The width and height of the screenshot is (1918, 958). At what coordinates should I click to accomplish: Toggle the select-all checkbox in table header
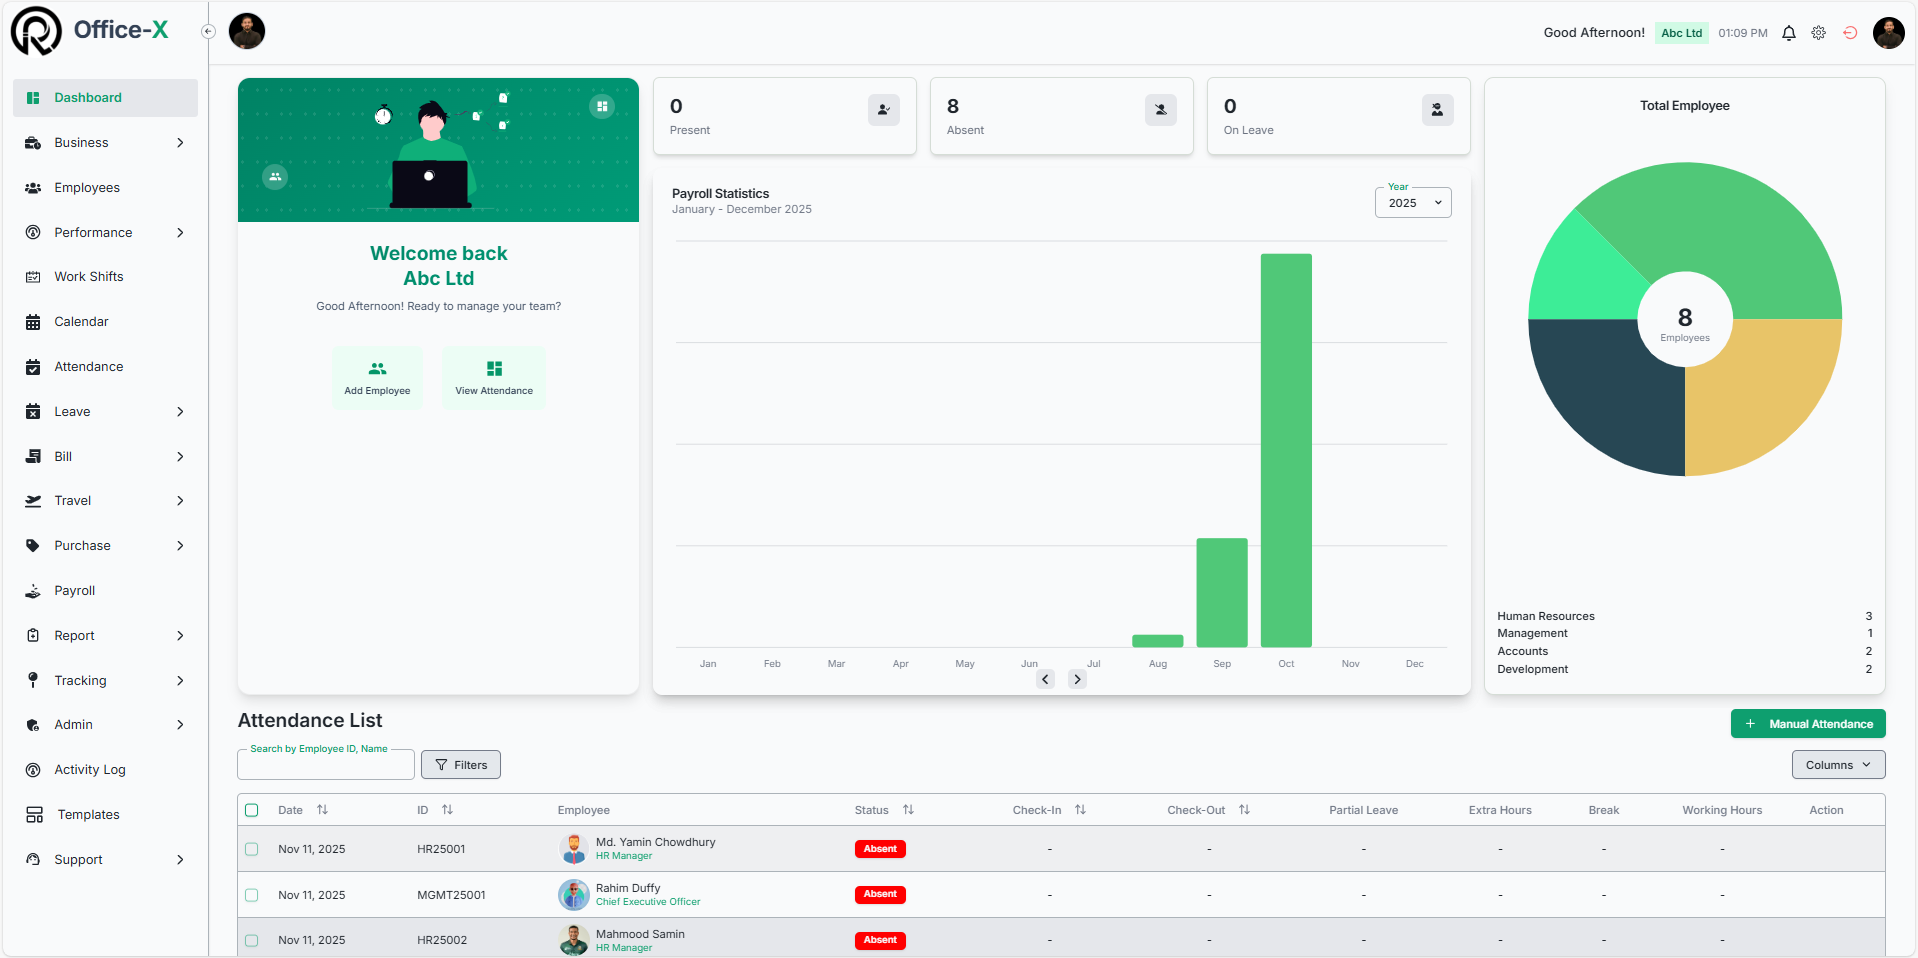pos(252,810)
